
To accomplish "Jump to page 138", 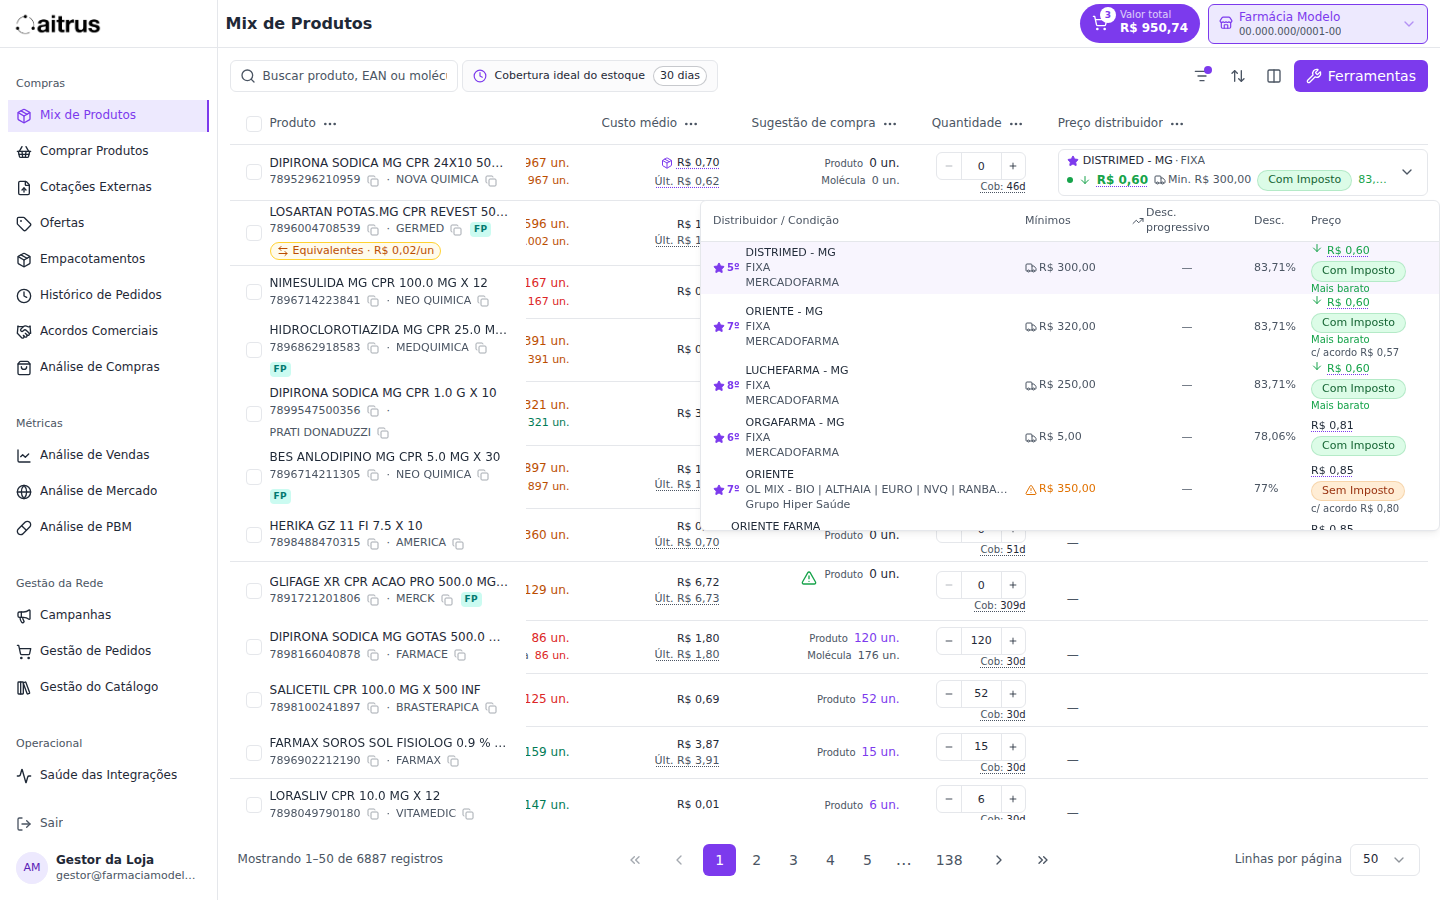I will point(949,860).
